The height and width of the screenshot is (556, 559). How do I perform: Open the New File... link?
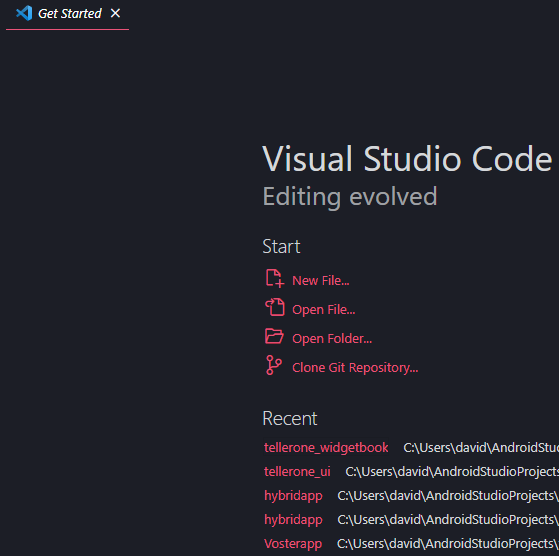pyautogui.click(x=320, y=280)
